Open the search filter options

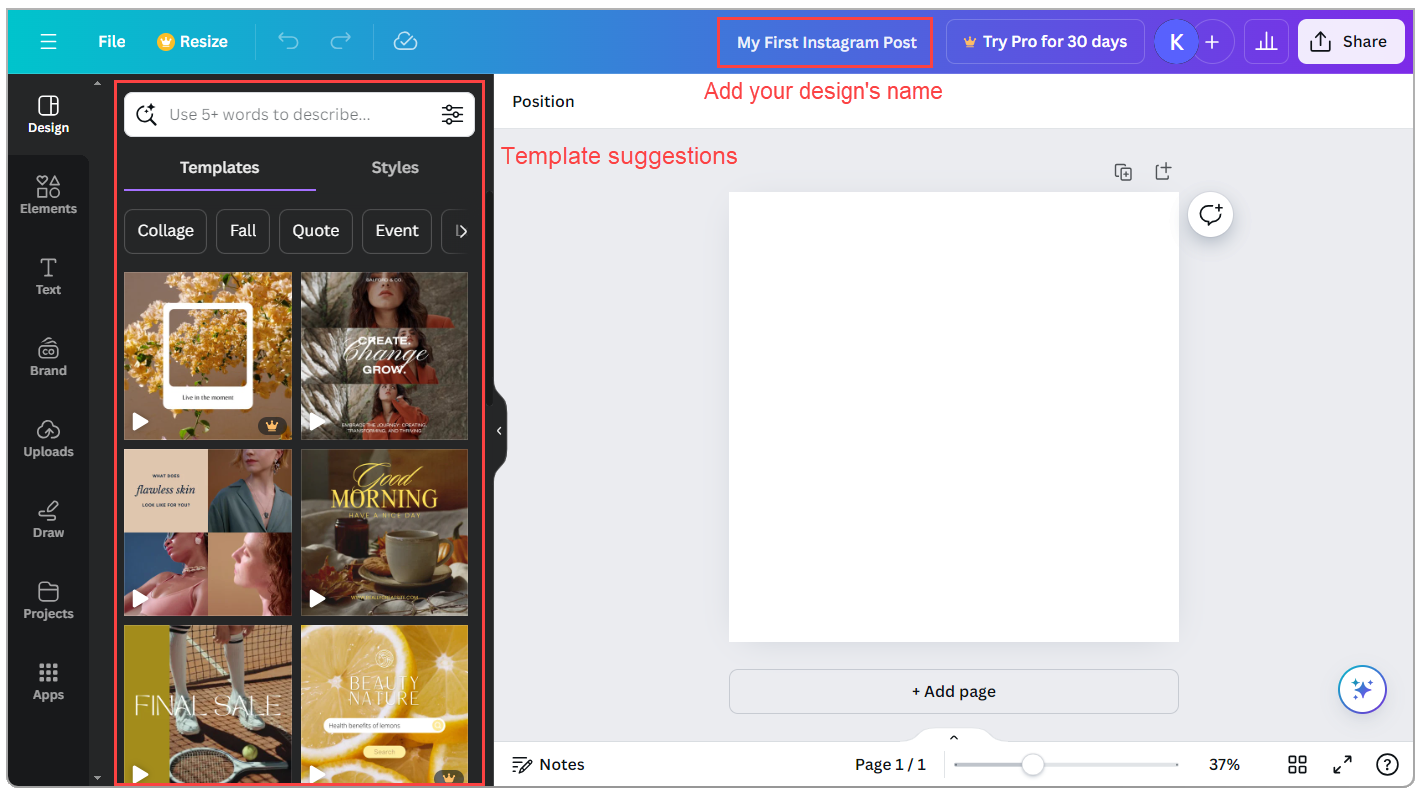[453, 114]
